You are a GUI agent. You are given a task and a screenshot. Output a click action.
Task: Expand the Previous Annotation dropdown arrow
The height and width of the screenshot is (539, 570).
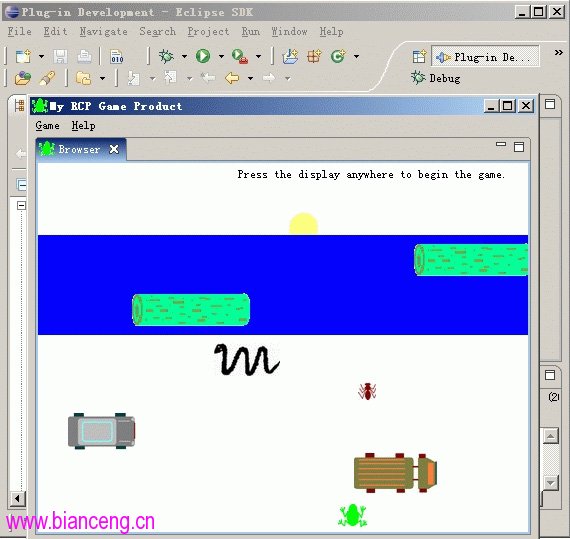189,78
